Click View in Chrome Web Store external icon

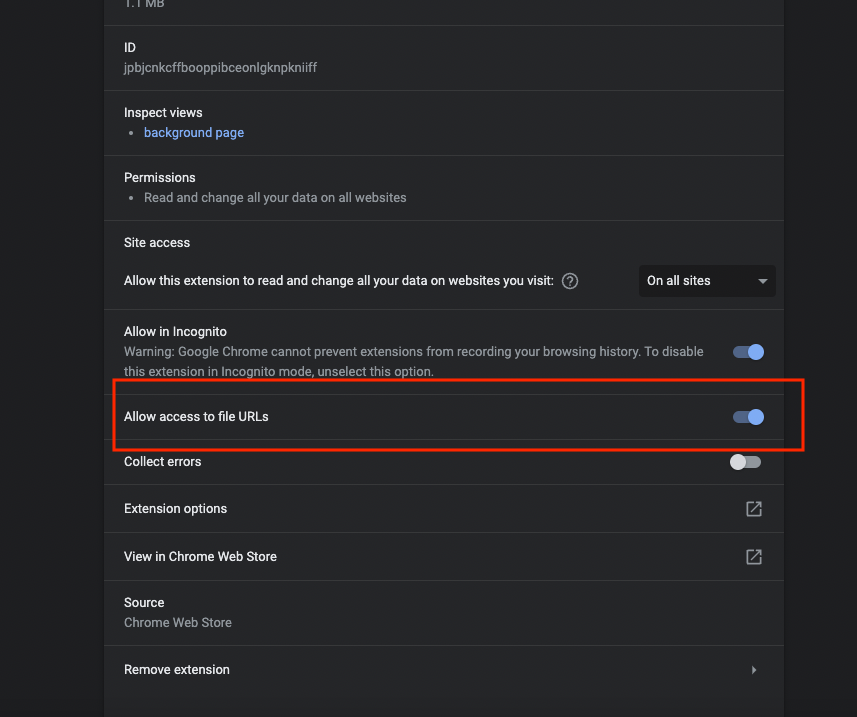coord(753,557)
